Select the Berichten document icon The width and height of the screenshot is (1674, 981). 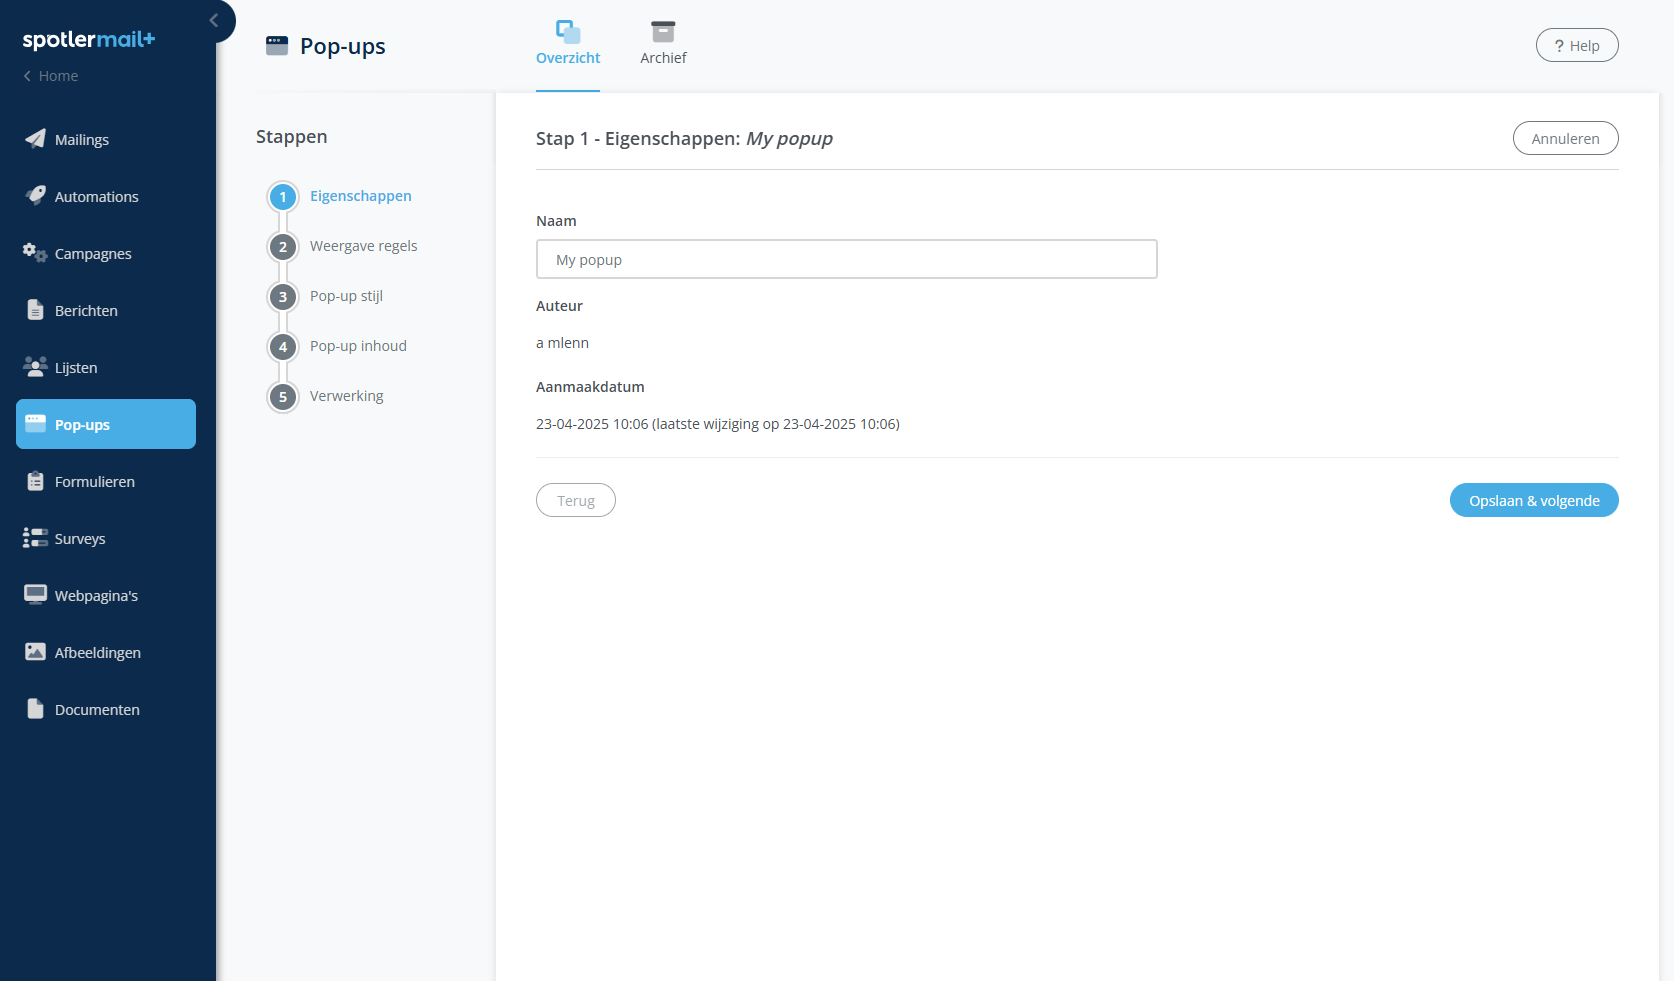(x=35, y=310)
